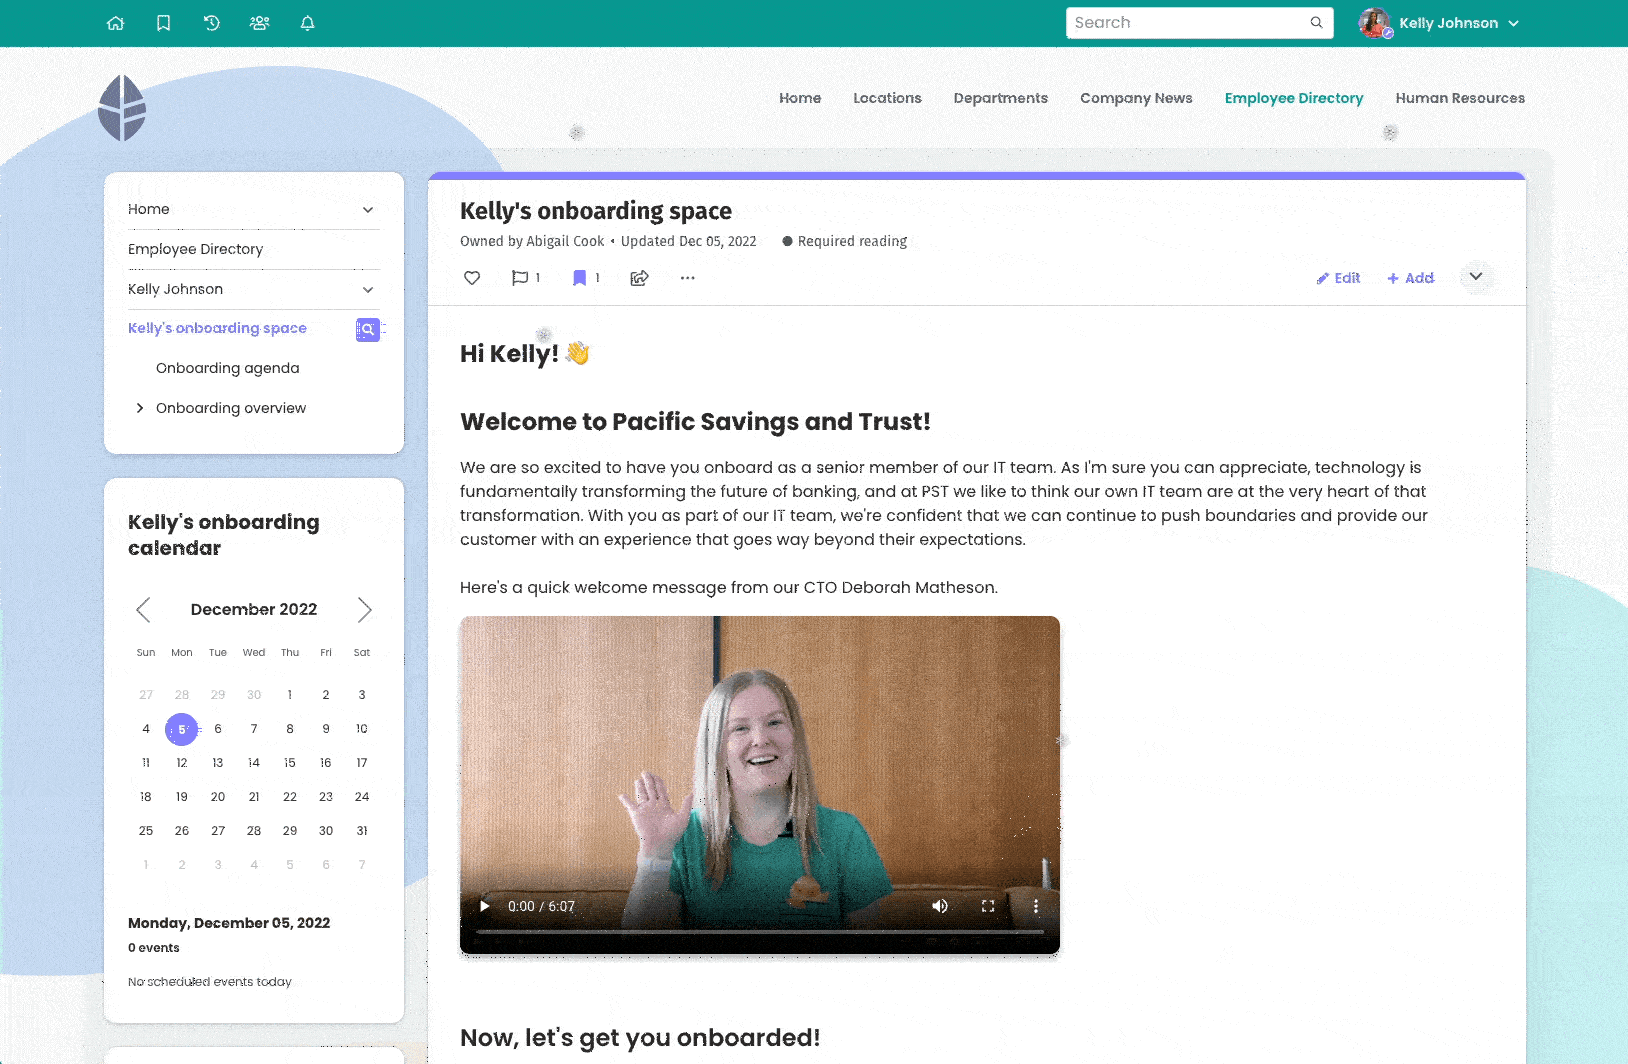Enter video fullscreen mode
This screenshot has height=1064, width=1628.
(988, 906)
